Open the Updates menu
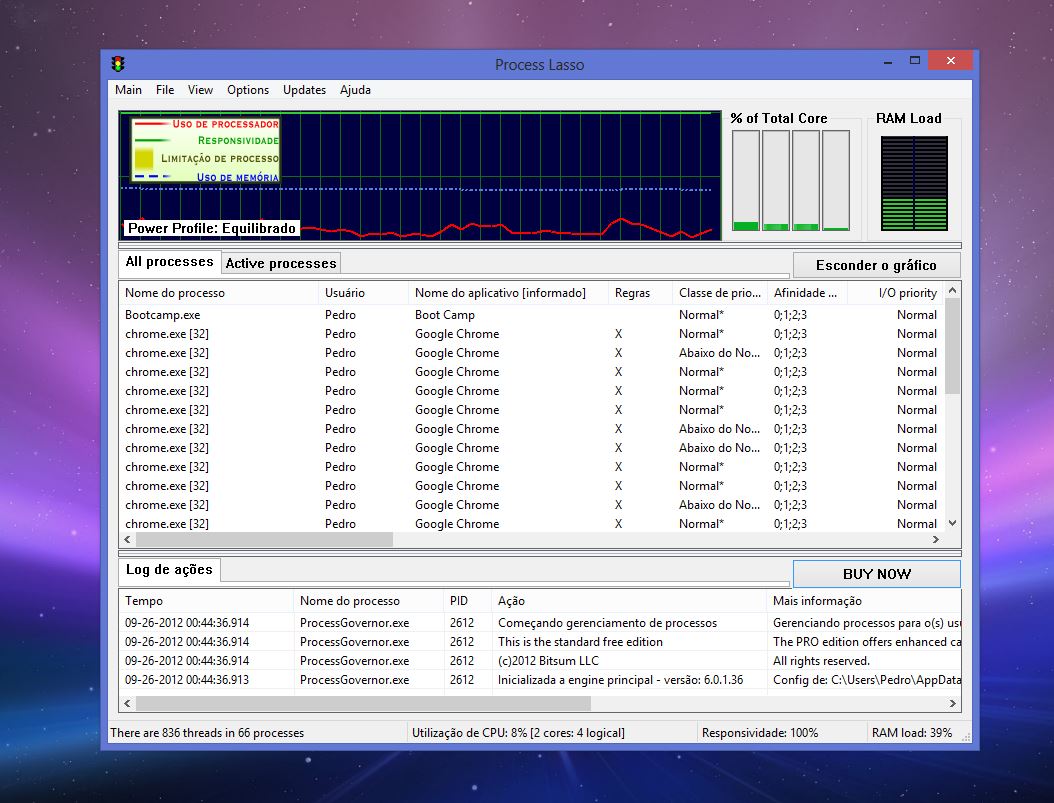1054x803 pixels. [x=304, y=90]
